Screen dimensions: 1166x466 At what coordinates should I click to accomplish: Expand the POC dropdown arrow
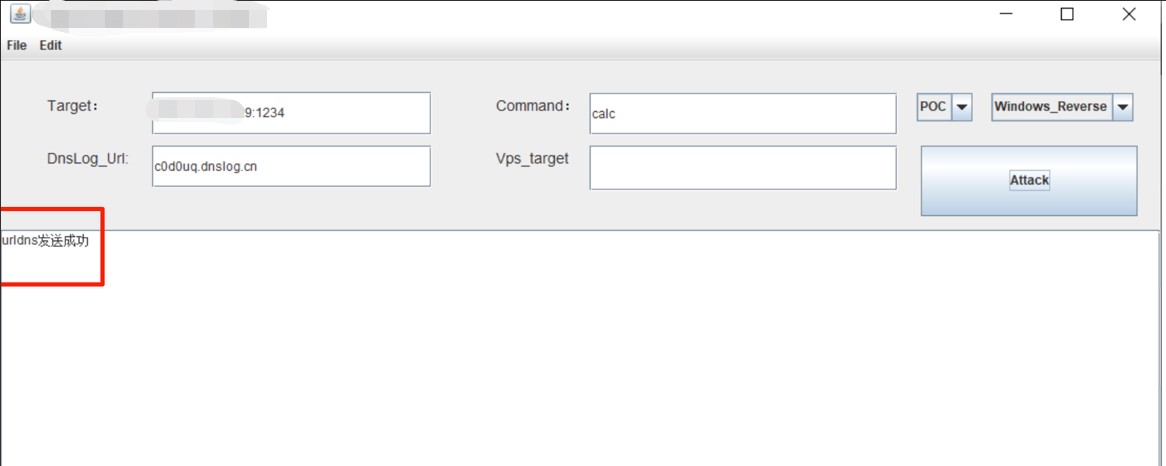[962, 107]
